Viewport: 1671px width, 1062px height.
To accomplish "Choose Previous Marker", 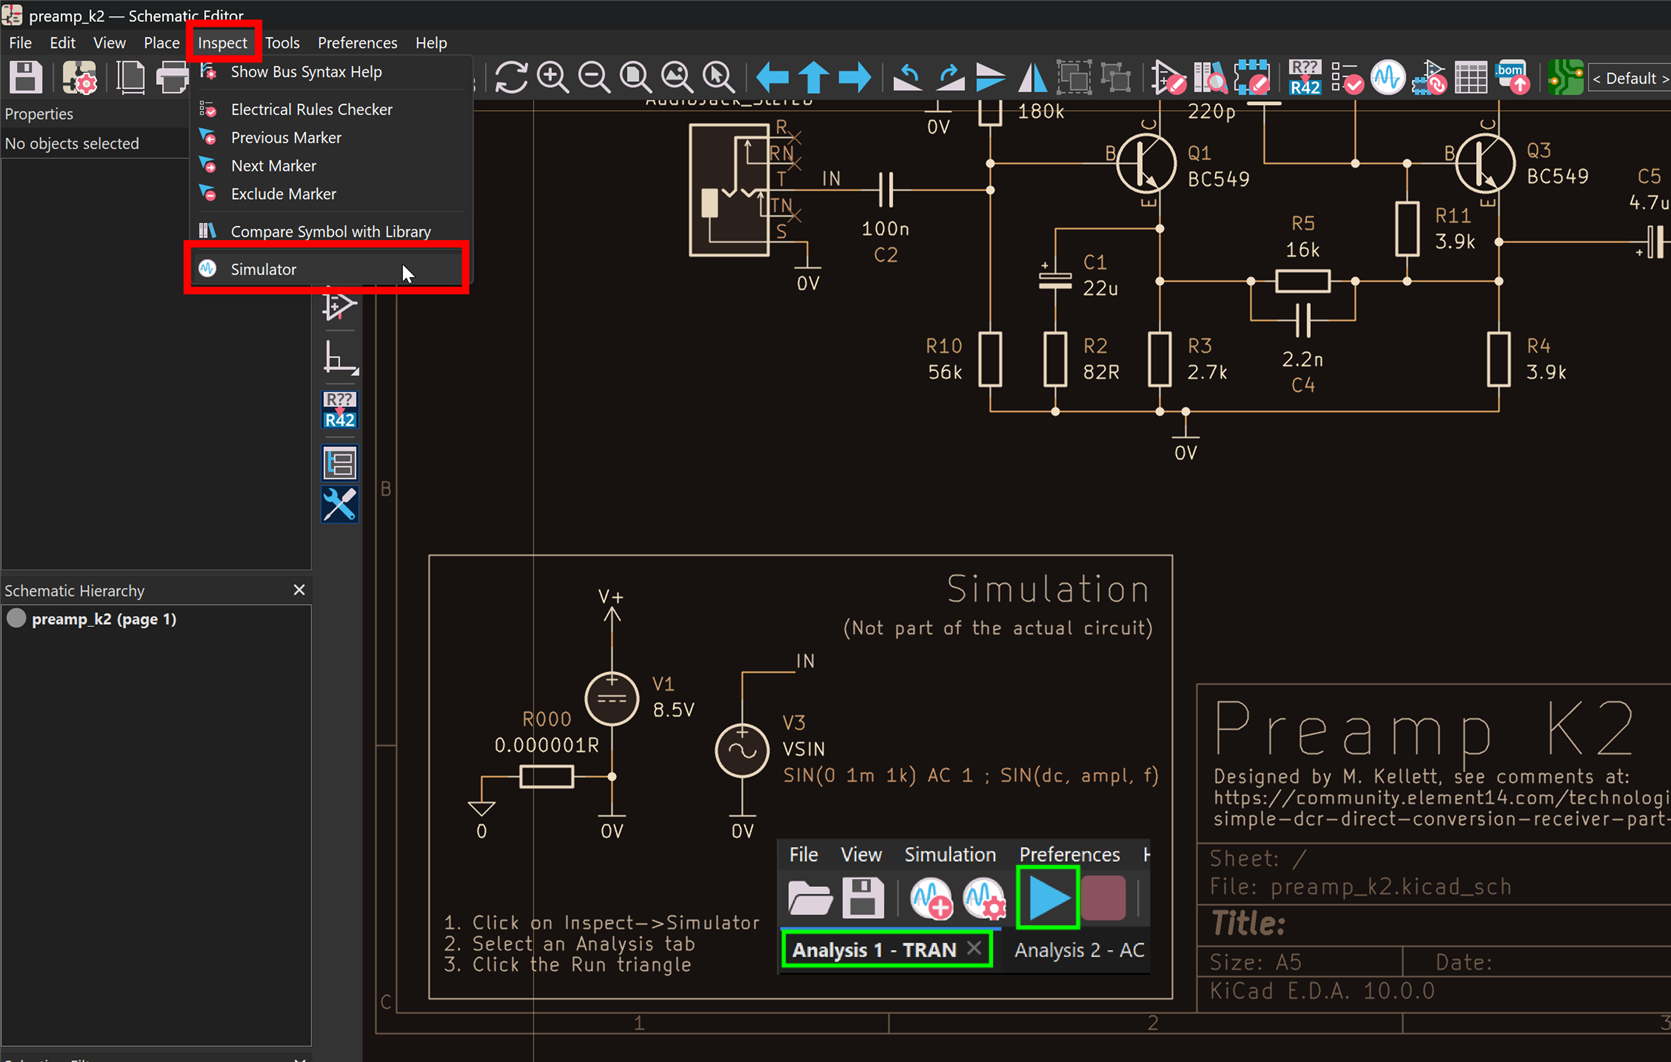I will pyautogui.click(x=331, y=137).
